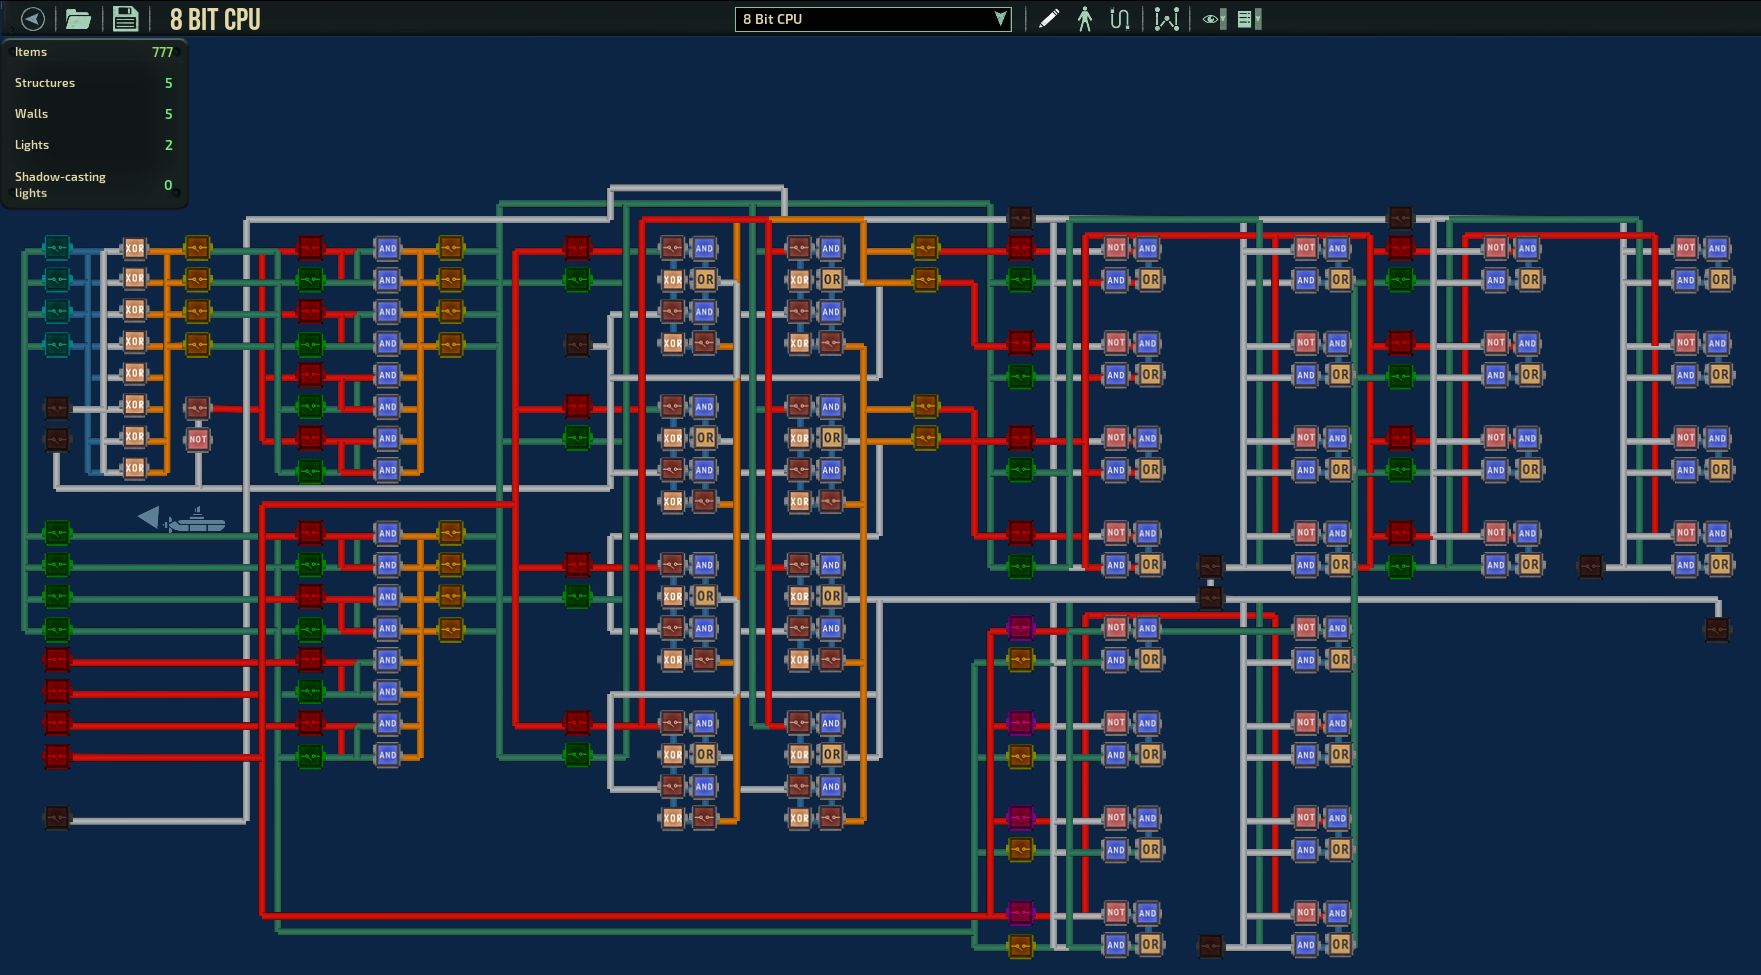Viewport: 1761px width, 975px height.
Task: Open the node graph connection tool
Action: click(x=1167, y=18)
